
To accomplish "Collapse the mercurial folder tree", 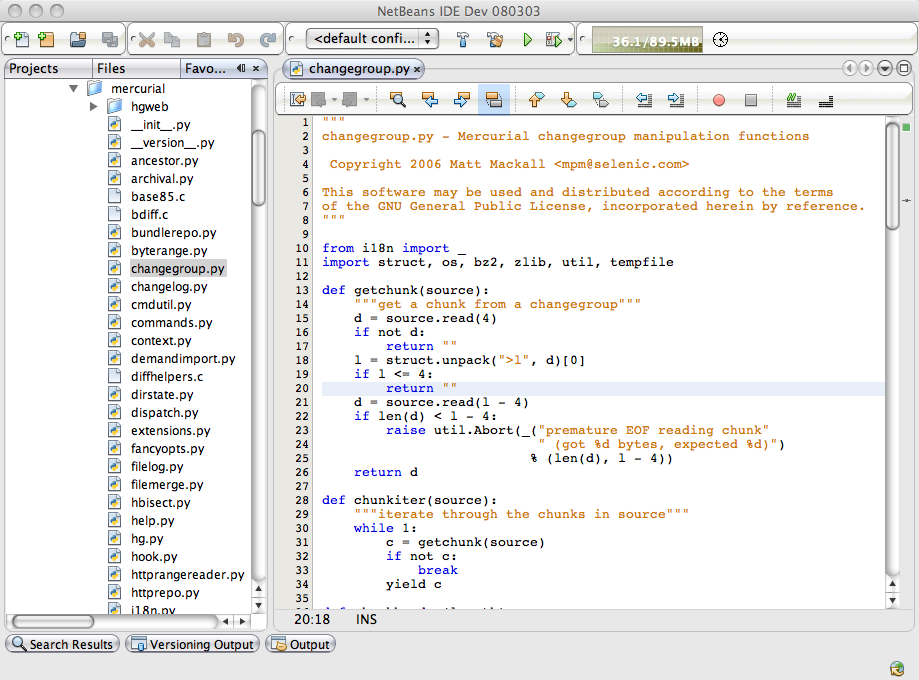I will pyautogui.click(x=73, y=88).
